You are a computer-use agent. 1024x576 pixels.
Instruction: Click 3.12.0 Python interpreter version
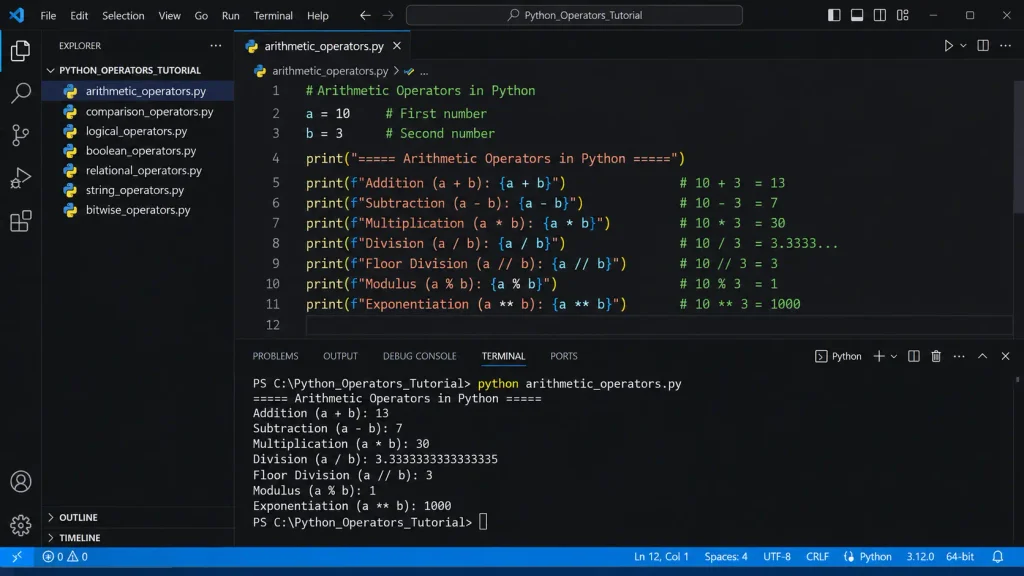920,556
